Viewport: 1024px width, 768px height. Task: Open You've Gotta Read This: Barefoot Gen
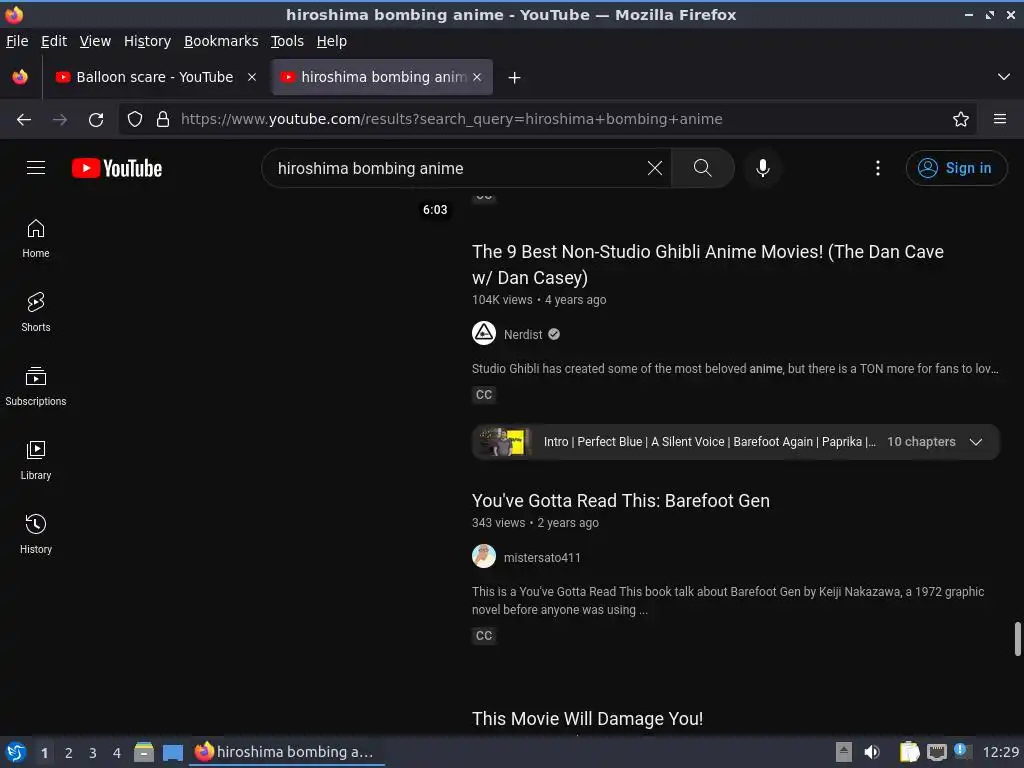[x=620, y=501]
